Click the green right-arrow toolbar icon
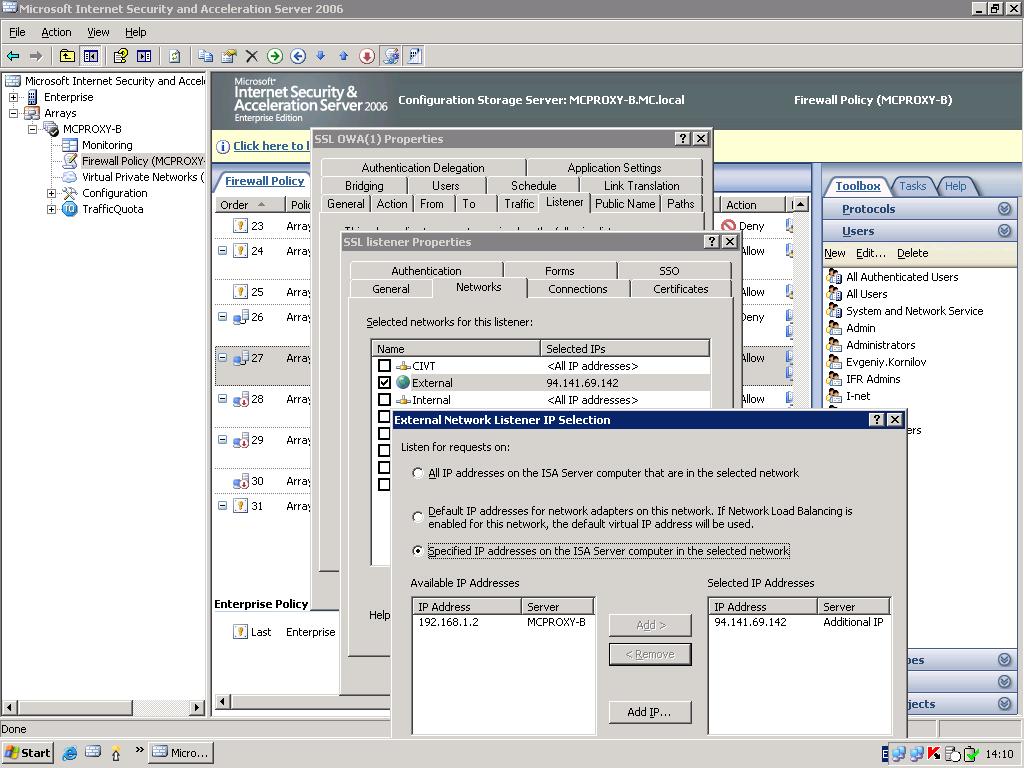Image resolution: width=1024 pixels, height=768 pixels. tap(275, 56)
